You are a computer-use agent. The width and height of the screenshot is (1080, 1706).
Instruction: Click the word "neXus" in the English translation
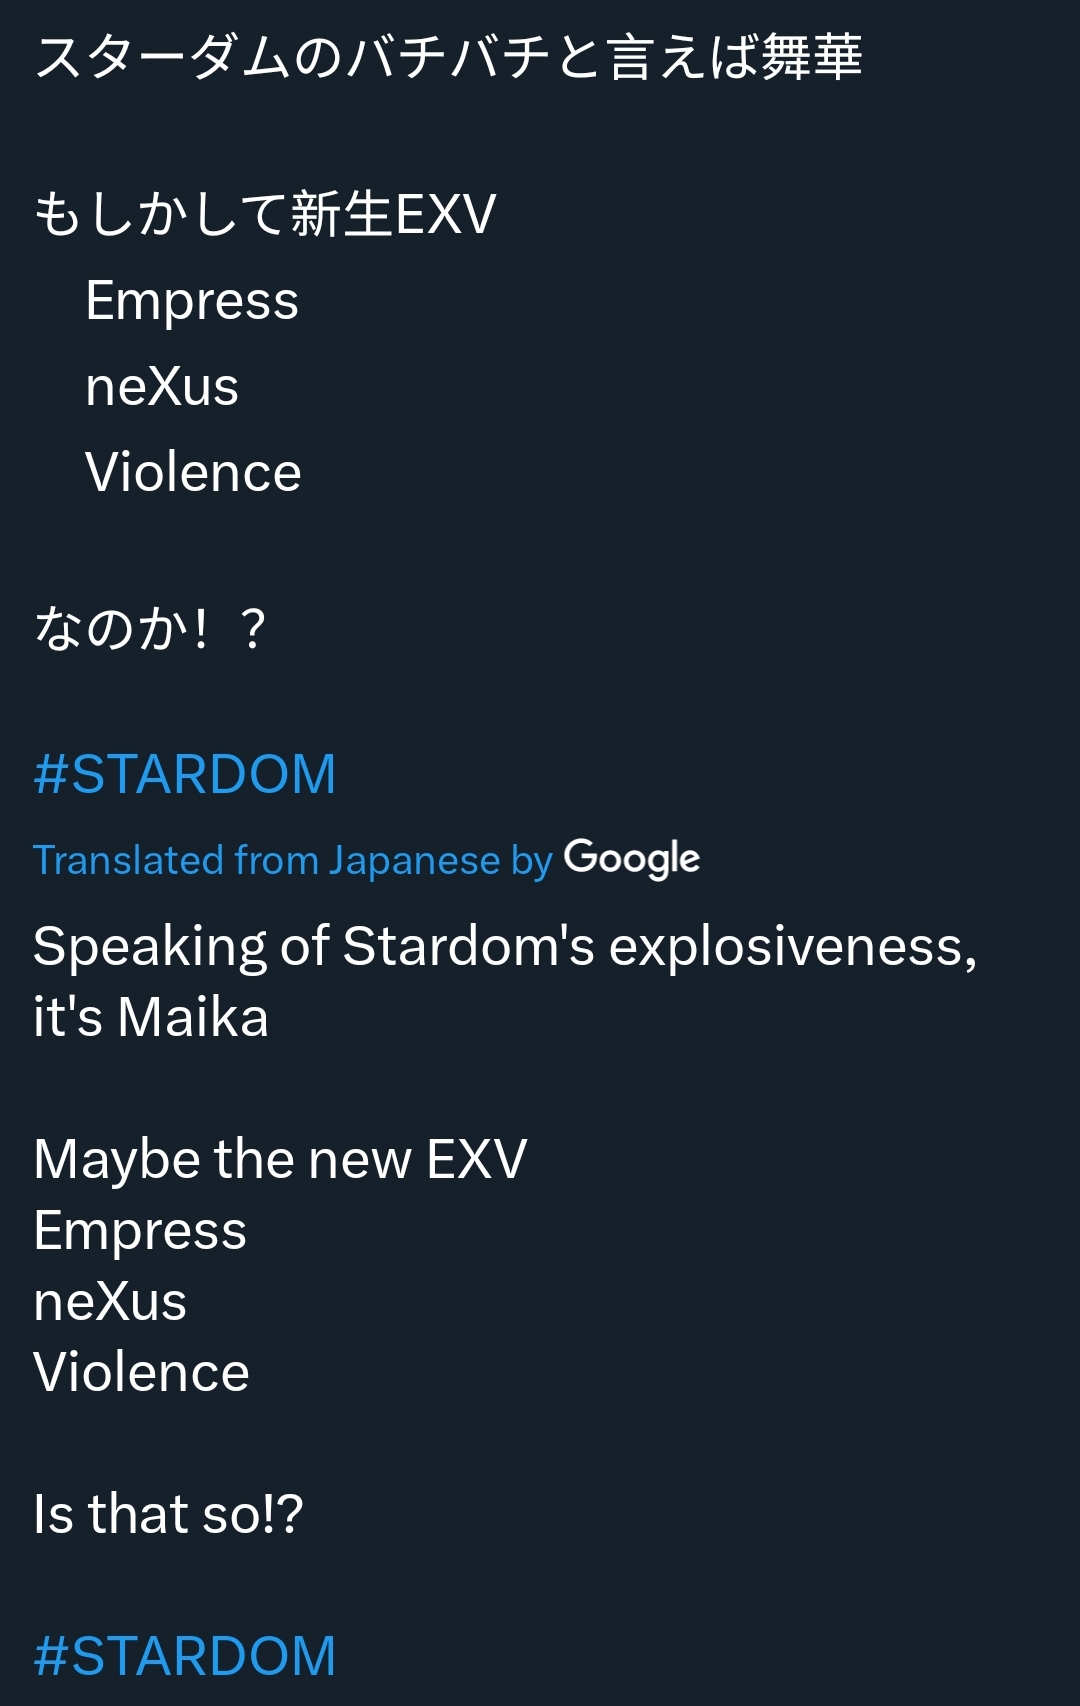(110, 1301)
